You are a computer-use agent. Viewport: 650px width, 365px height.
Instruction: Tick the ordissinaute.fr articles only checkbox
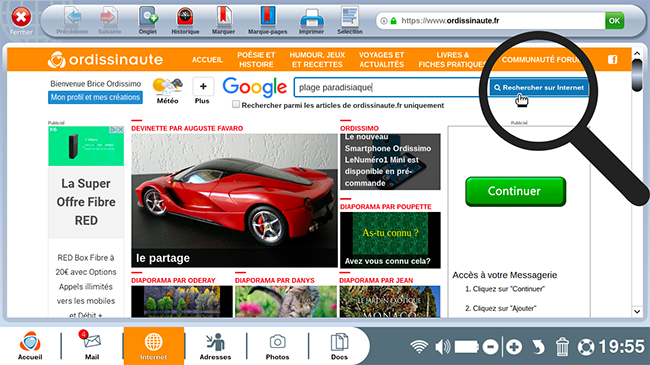pos(236,105)
